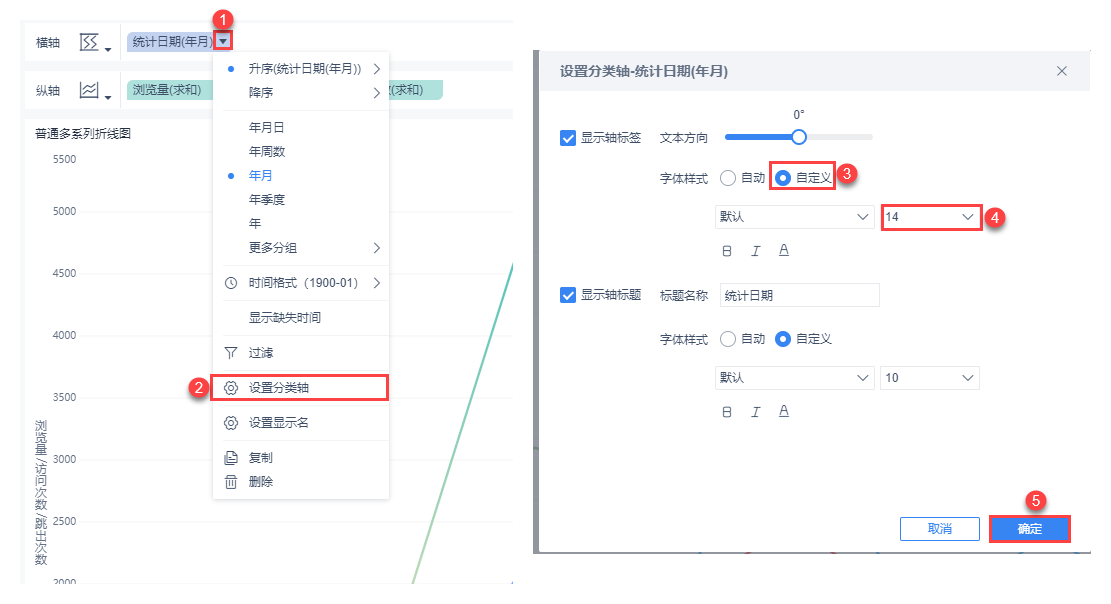Click the copy icon beside 复制
Image resolution: width=1111 pixels, height=604 pixels.
(x=231, y=458)
